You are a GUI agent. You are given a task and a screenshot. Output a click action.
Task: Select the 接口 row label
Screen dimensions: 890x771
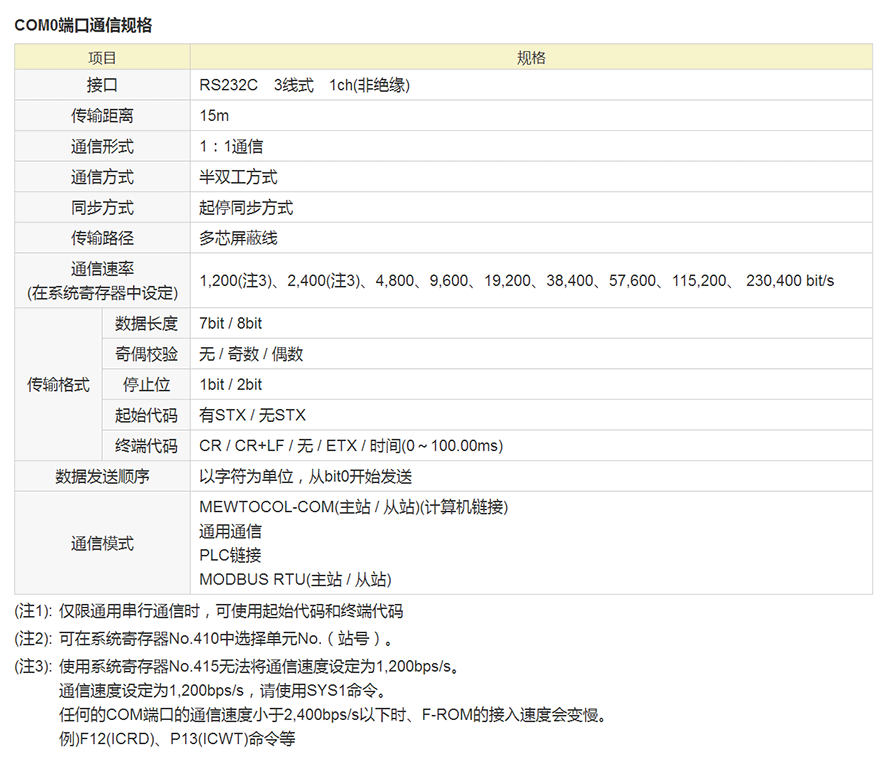click(x=102, y=86)
